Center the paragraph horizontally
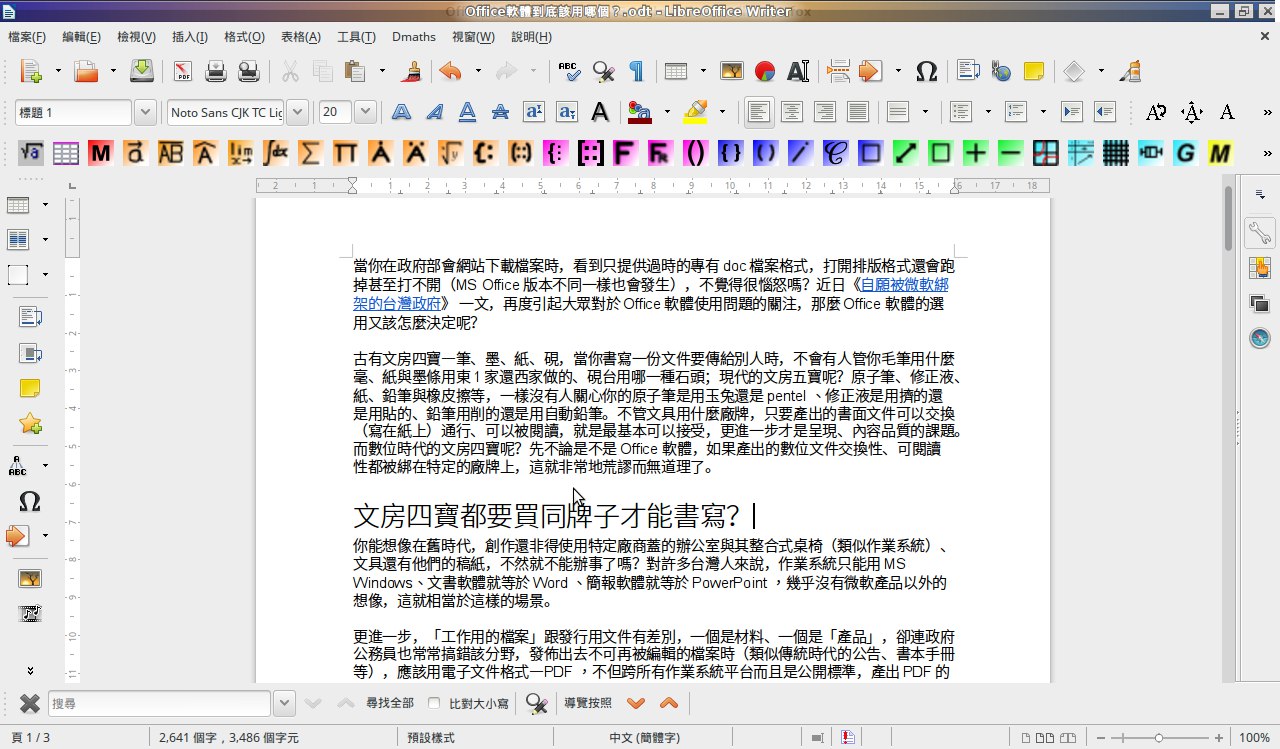 (792, 112)
